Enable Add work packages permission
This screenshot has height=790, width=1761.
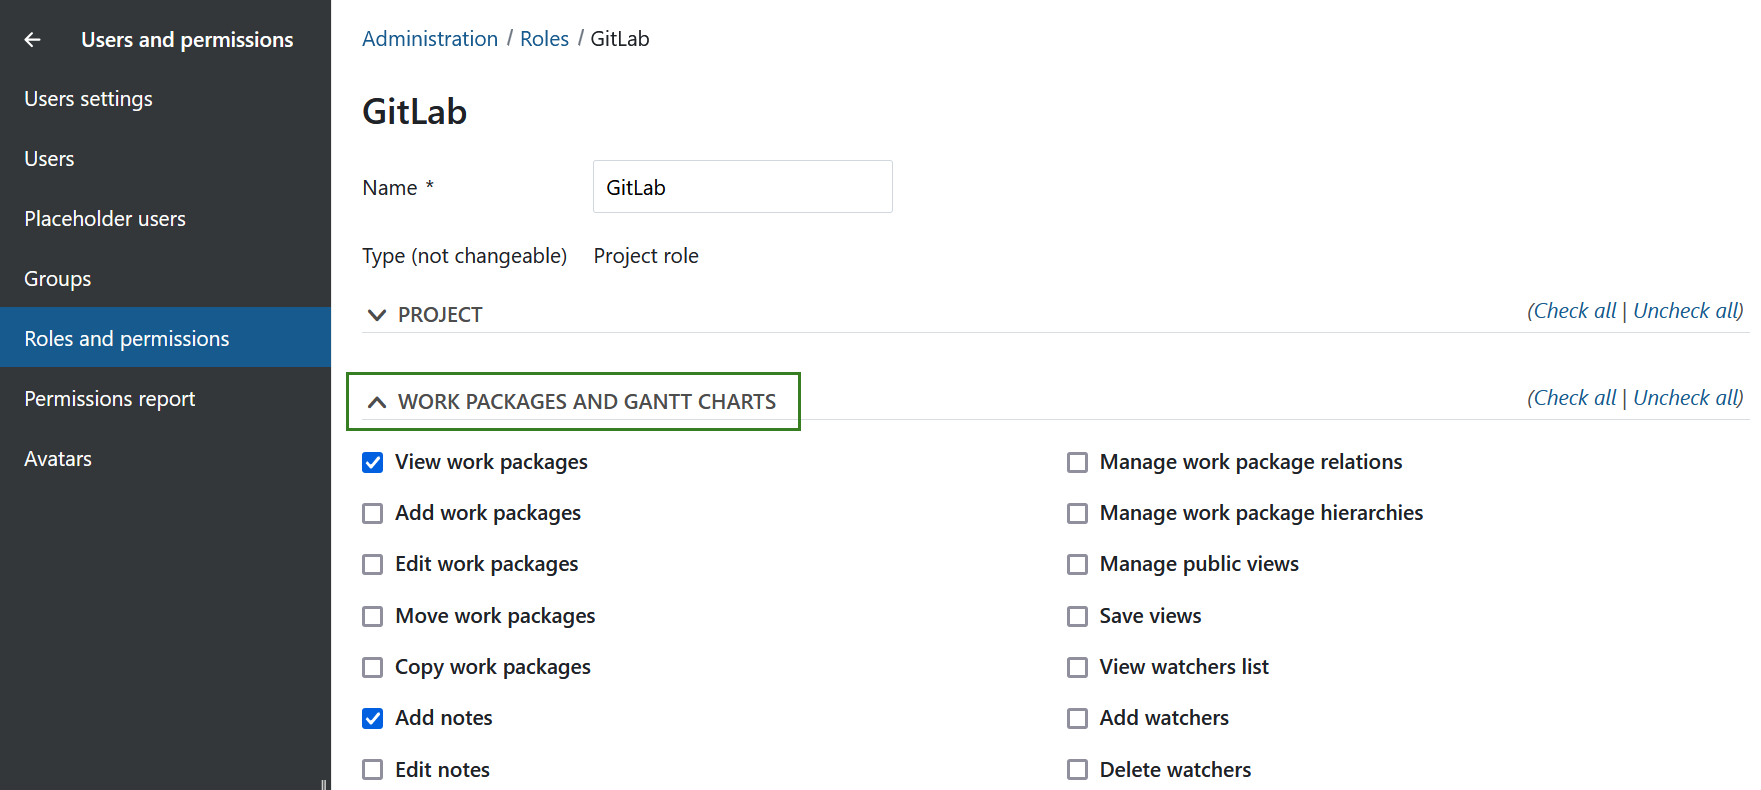(373, 513)
